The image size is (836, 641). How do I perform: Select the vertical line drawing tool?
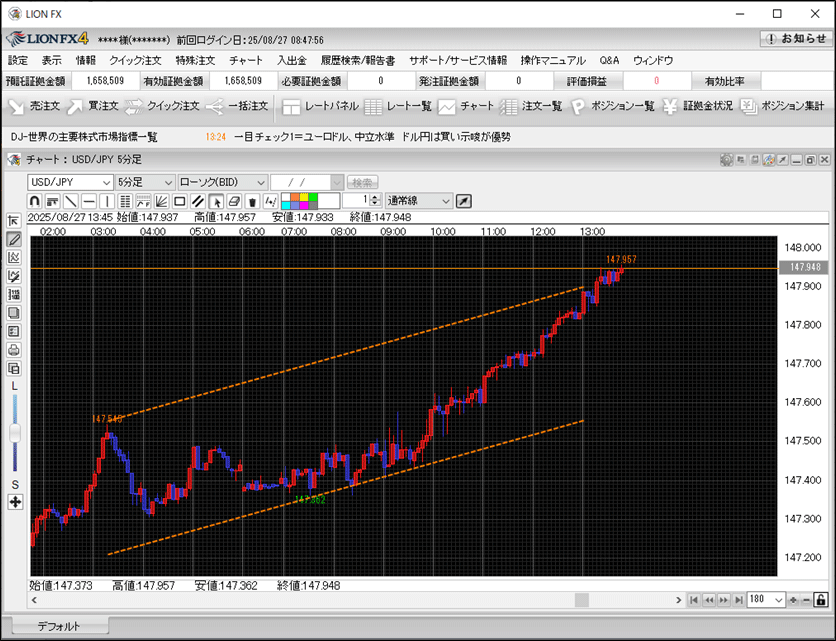click(107, 201)
